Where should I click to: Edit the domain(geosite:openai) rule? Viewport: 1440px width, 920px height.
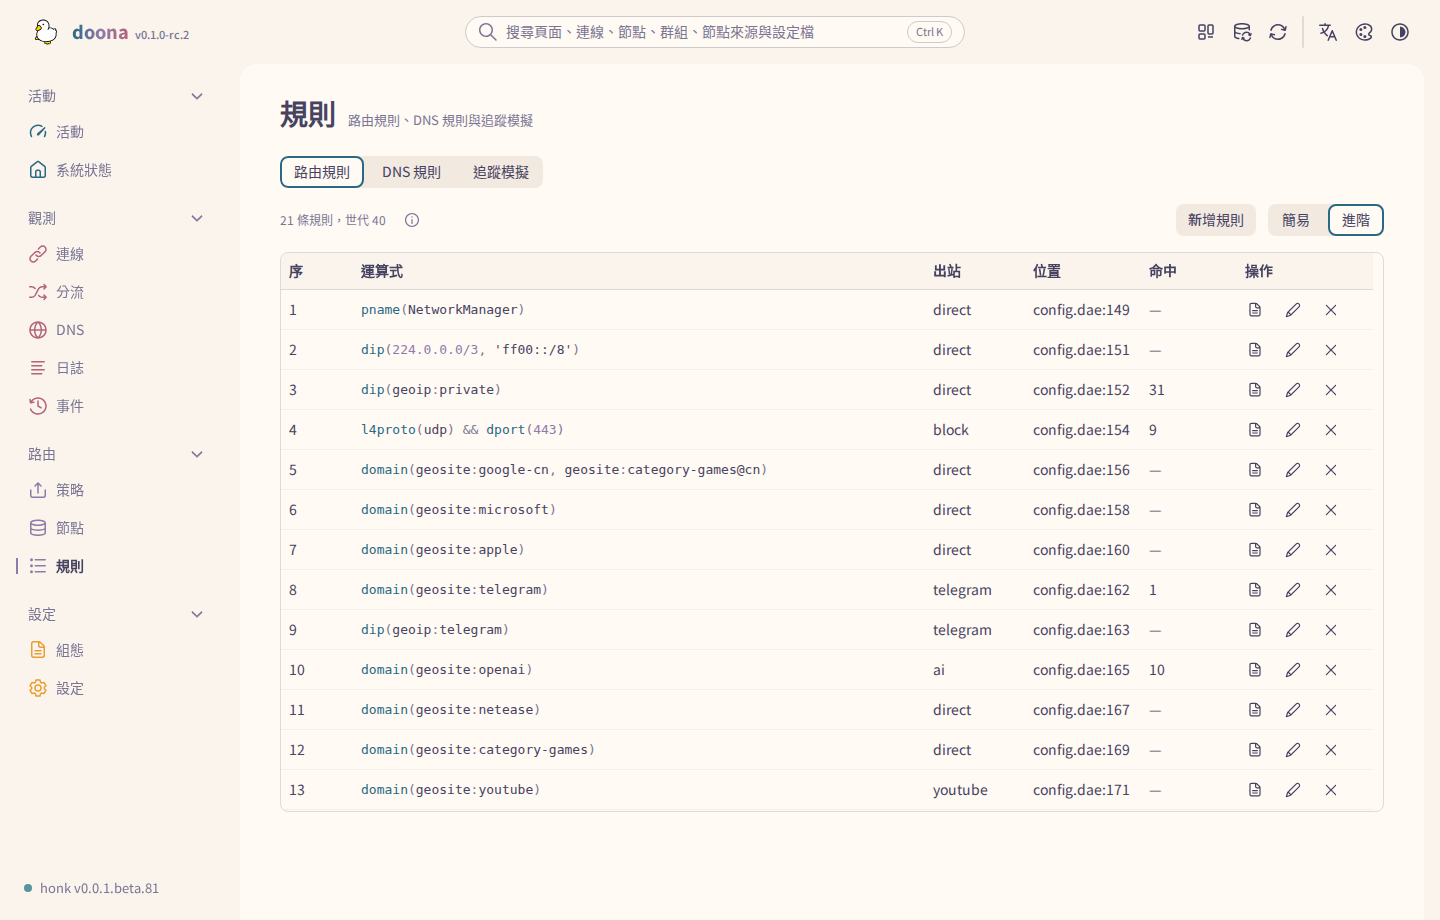click(1293, 670)
